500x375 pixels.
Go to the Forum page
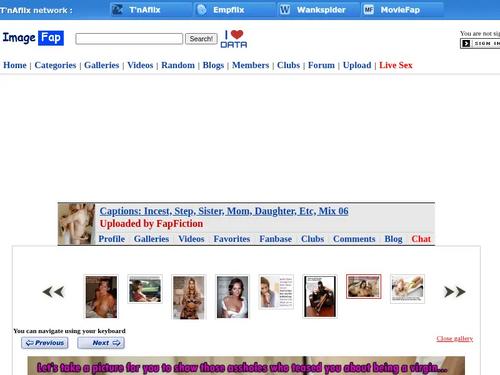pyautogui.click(x=321, y=65)
